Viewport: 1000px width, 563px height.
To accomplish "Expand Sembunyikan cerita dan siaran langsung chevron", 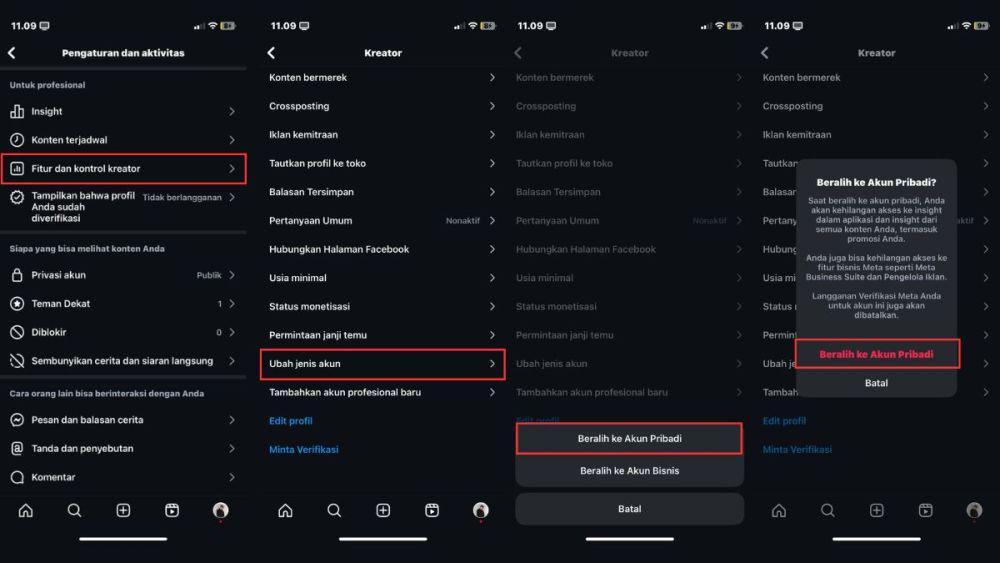I will [232, 361].
